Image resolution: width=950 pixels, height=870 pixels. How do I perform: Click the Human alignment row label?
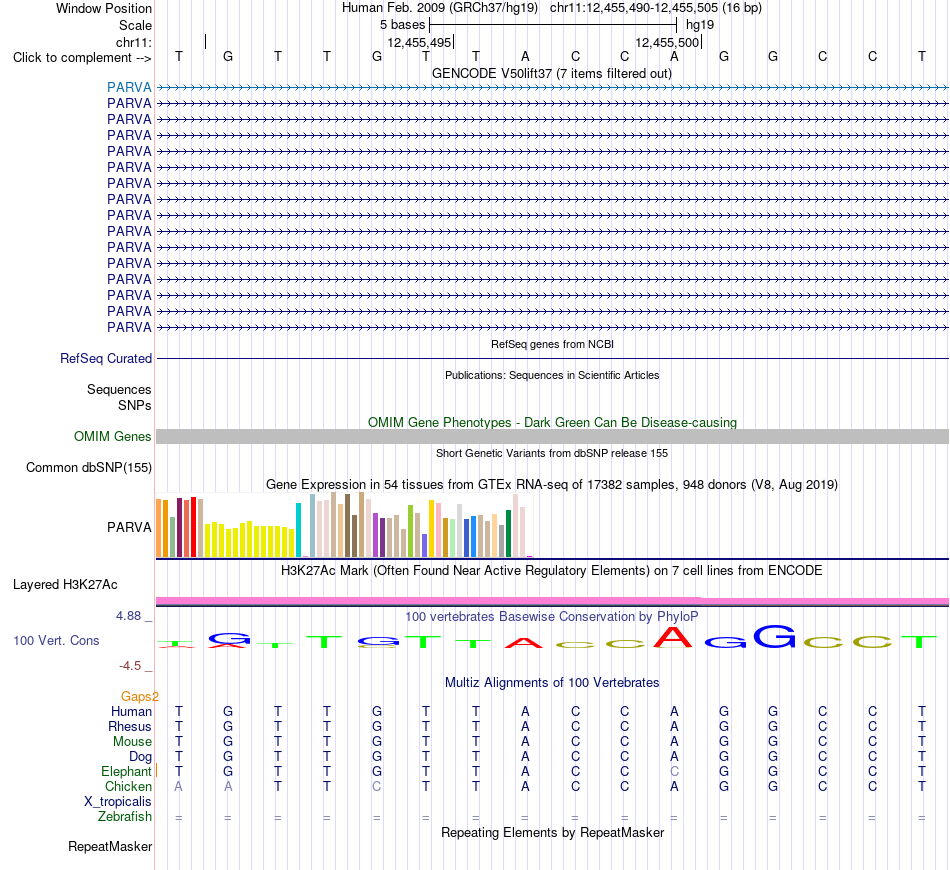[x=131, y=711]
